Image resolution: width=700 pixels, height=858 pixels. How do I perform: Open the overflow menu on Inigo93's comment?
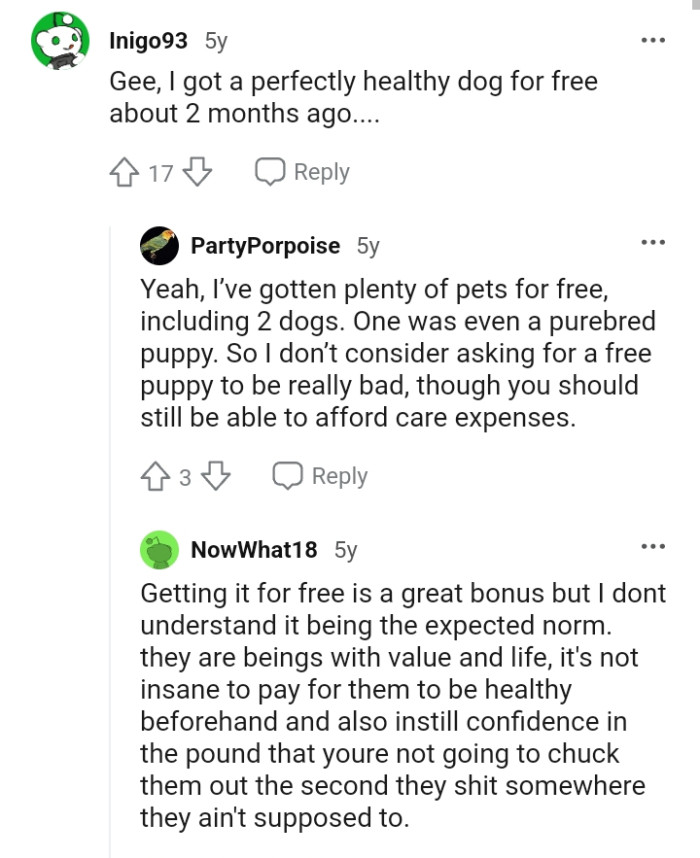coord(652,38)
